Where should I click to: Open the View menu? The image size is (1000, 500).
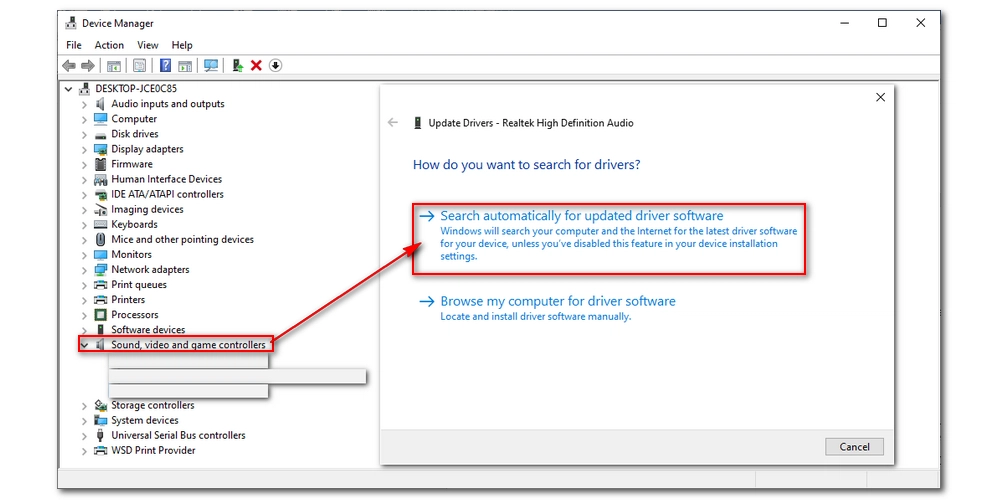147,45
